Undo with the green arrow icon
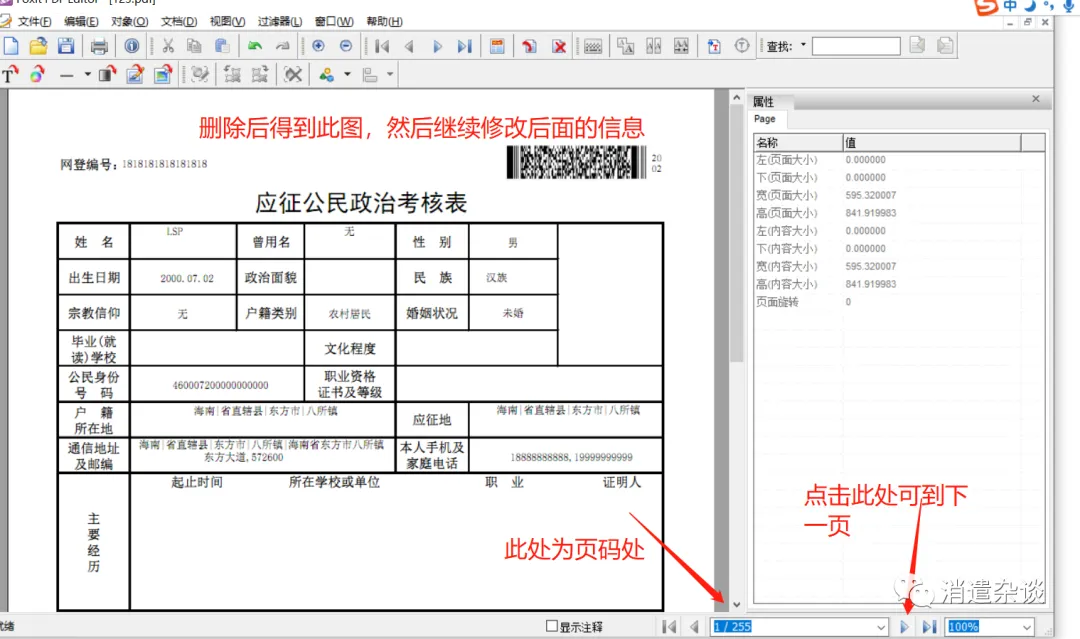The height and width of the screenshot is (639, 1080). coord(255,46)
